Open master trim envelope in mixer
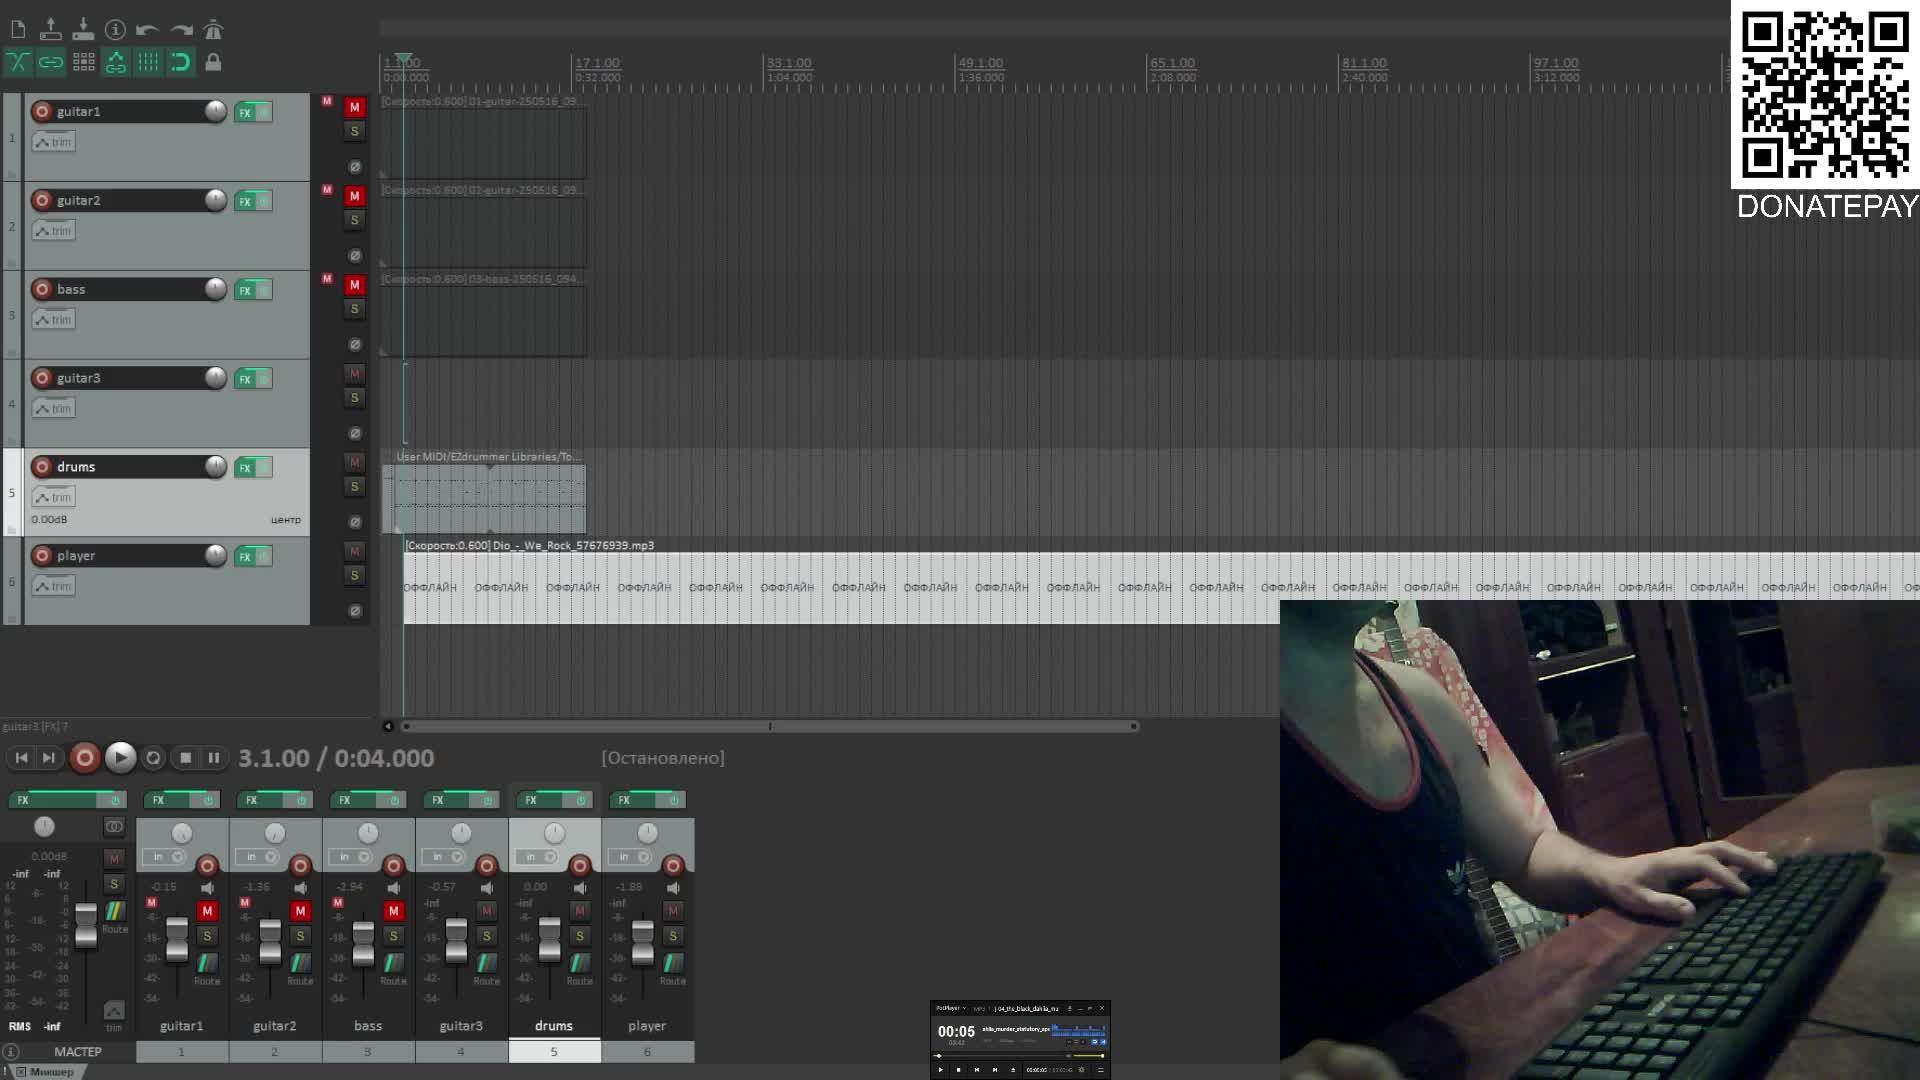 pyautogui.click(x=114, y=1012)
